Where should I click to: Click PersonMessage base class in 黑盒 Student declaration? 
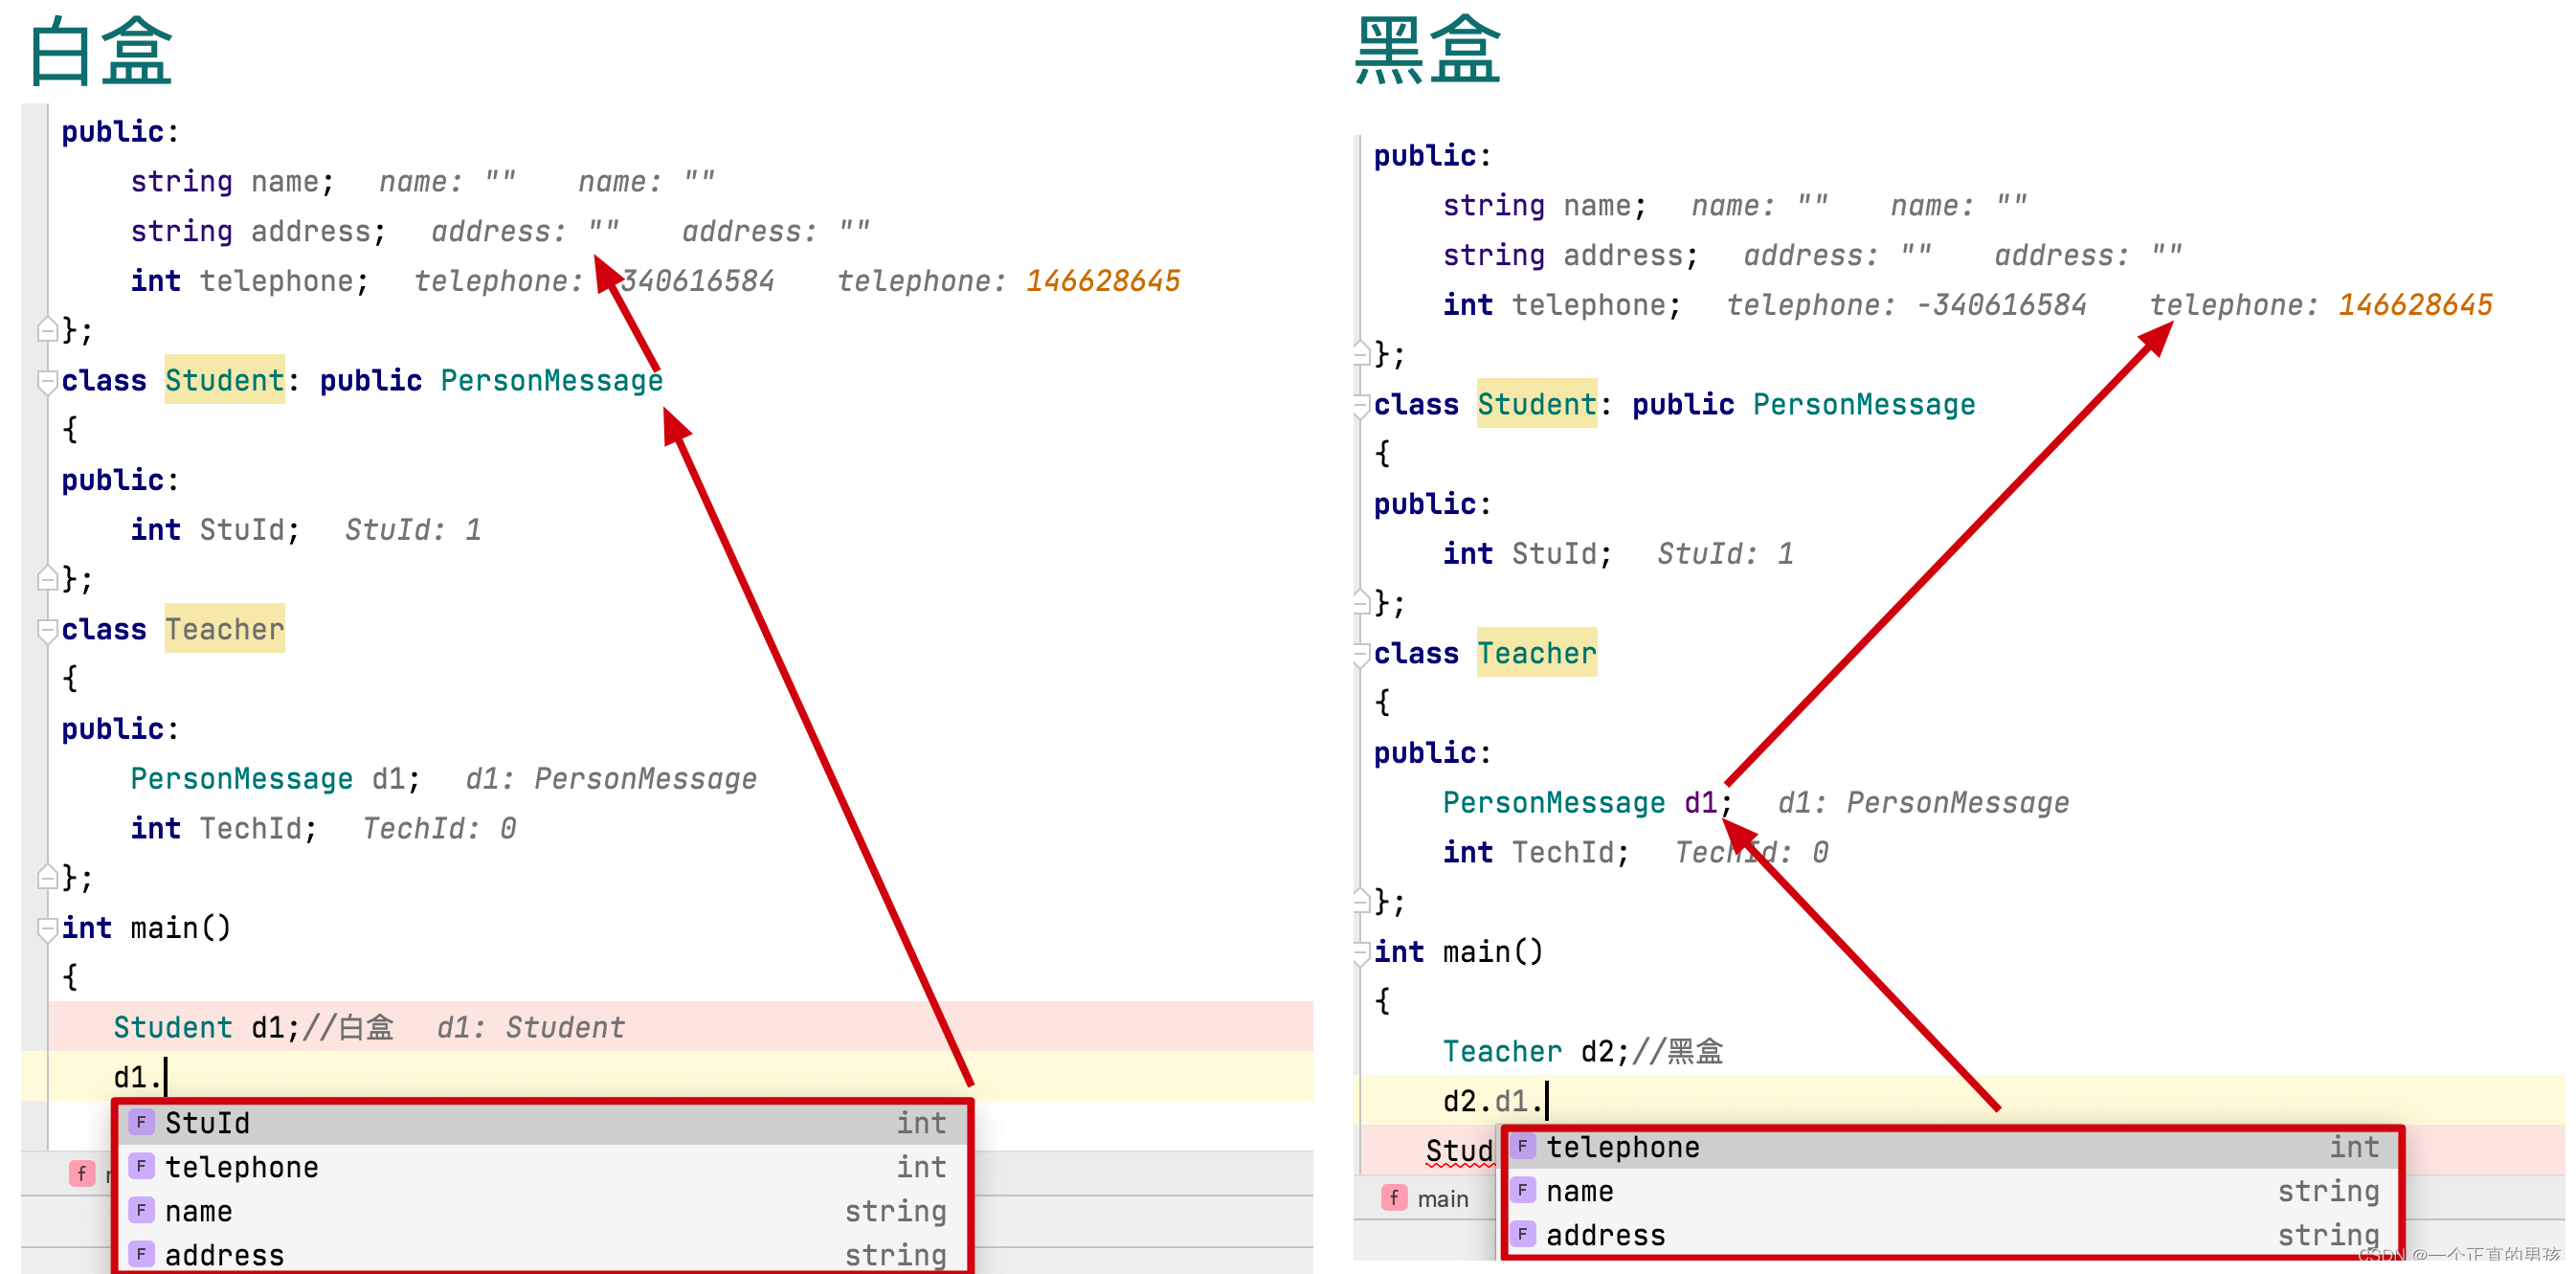pos(1864,404)
